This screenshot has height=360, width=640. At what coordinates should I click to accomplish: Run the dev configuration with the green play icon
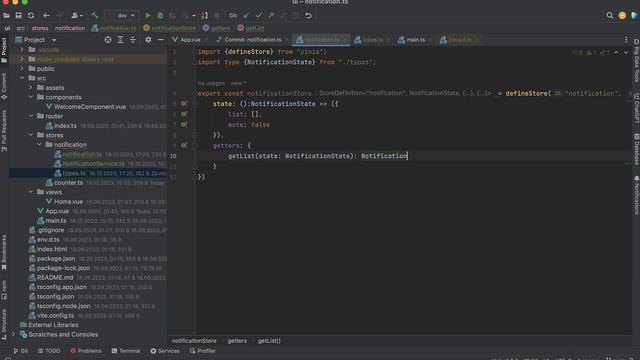(x=148, y=16)
